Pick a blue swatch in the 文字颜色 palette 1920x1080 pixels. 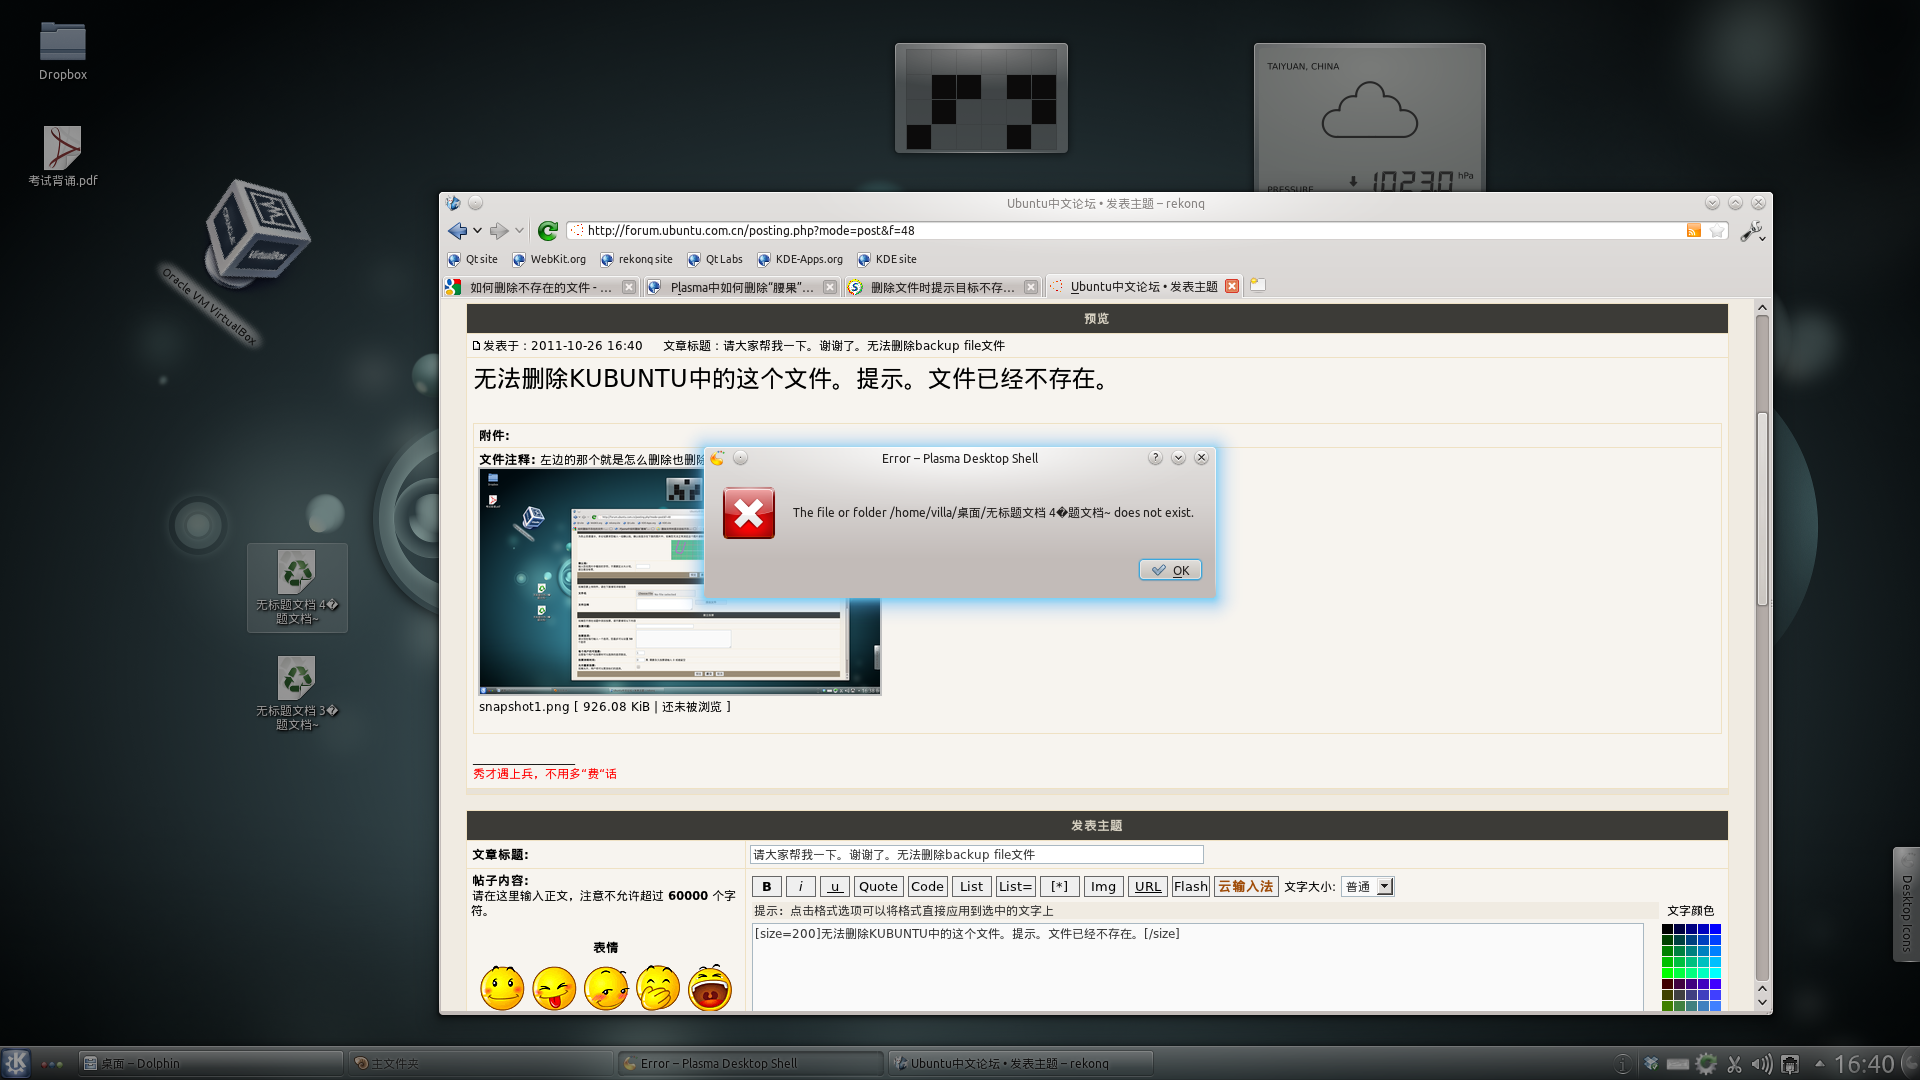1715,929
